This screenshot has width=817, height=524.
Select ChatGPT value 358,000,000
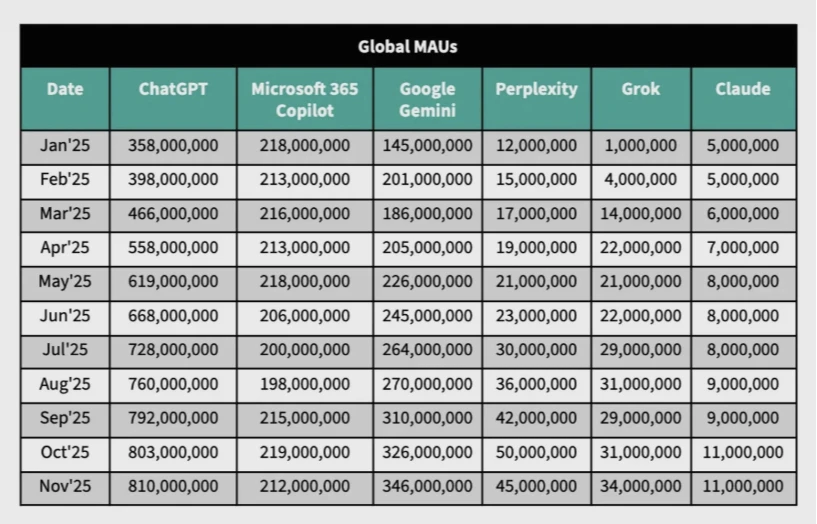coord(173,146)
